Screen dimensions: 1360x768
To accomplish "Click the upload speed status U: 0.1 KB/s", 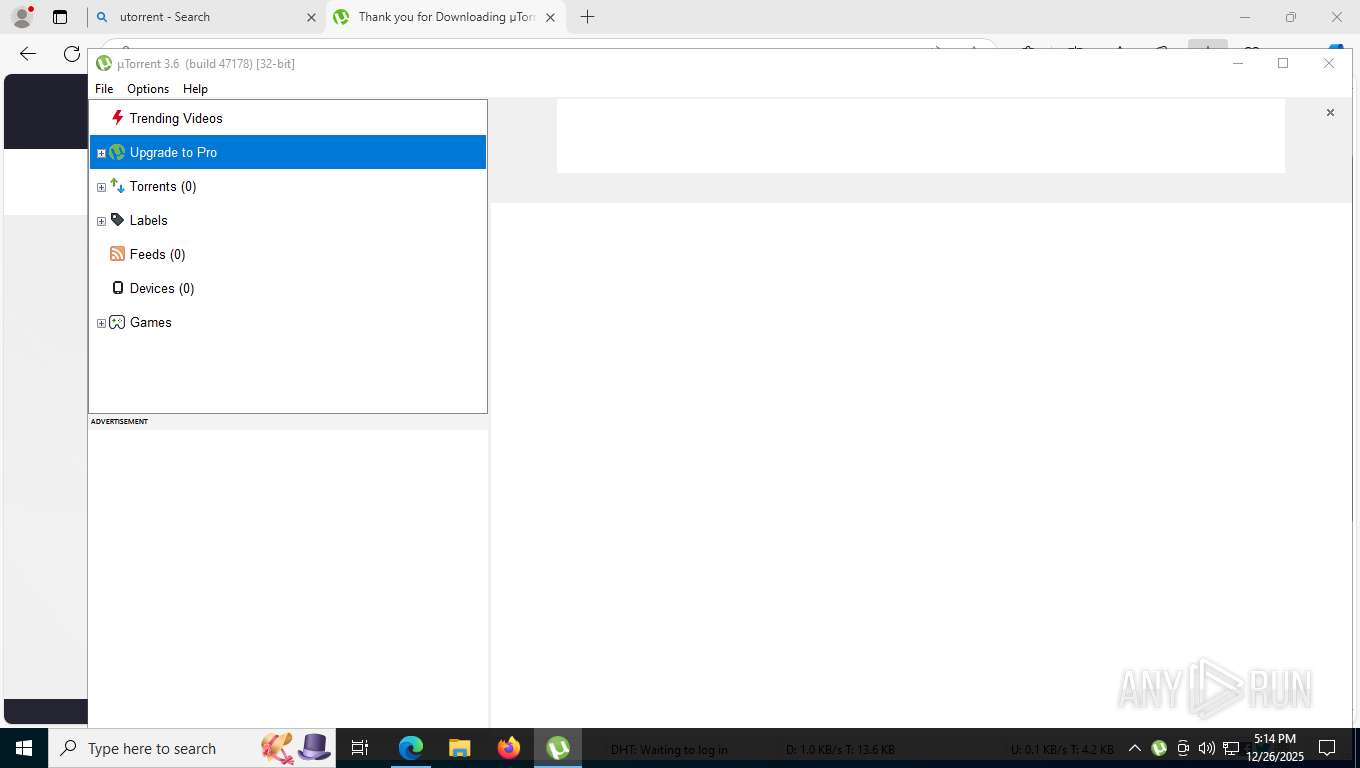I will pyautogui.click(x=1062, y=750).
